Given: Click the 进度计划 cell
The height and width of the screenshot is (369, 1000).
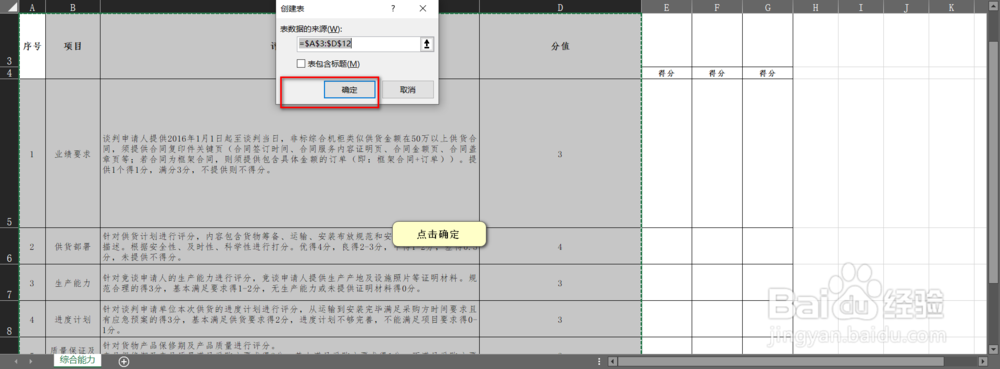Looking at the screenshot, I should point(73,319).
